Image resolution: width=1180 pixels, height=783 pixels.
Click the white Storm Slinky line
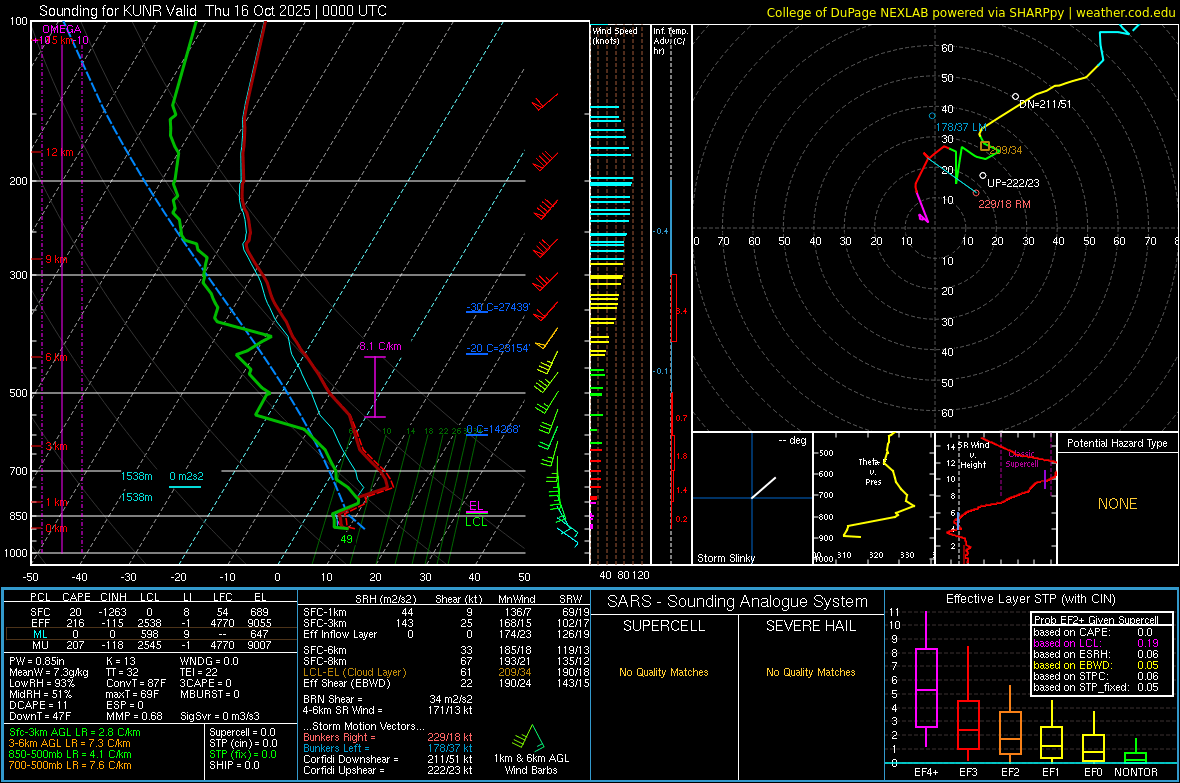click(763, 487)
